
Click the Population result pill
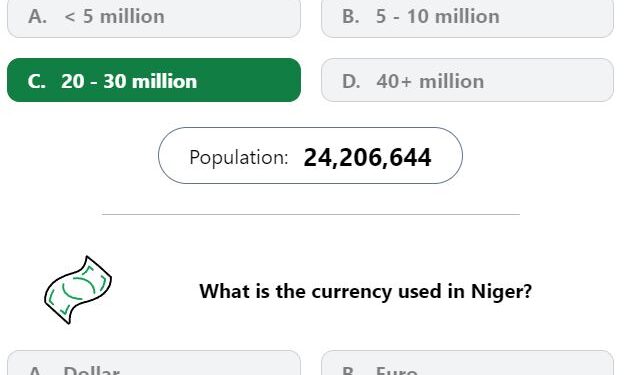coord(310,156)
